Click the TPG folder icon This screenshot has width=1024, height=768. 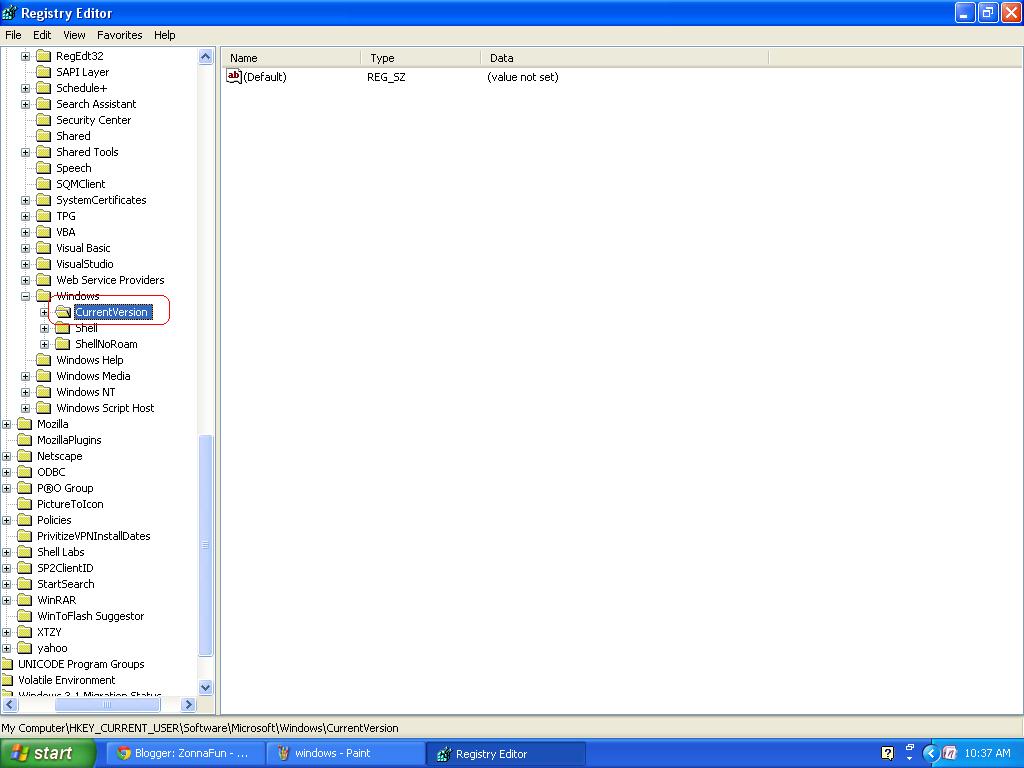[x=44, y=216]
